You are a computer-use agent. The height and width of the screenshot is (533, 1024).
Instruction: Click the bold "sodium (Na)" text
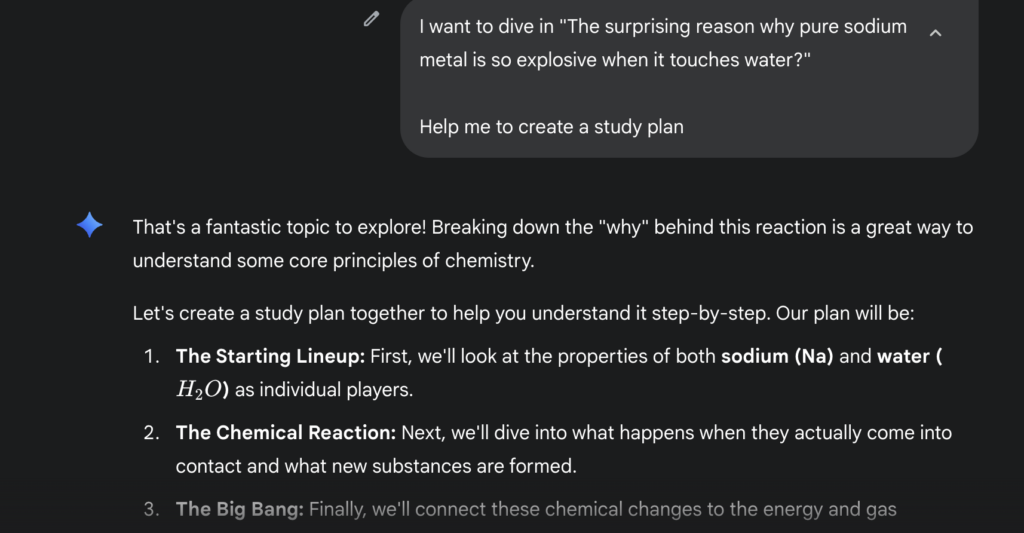tap(777, 357)
